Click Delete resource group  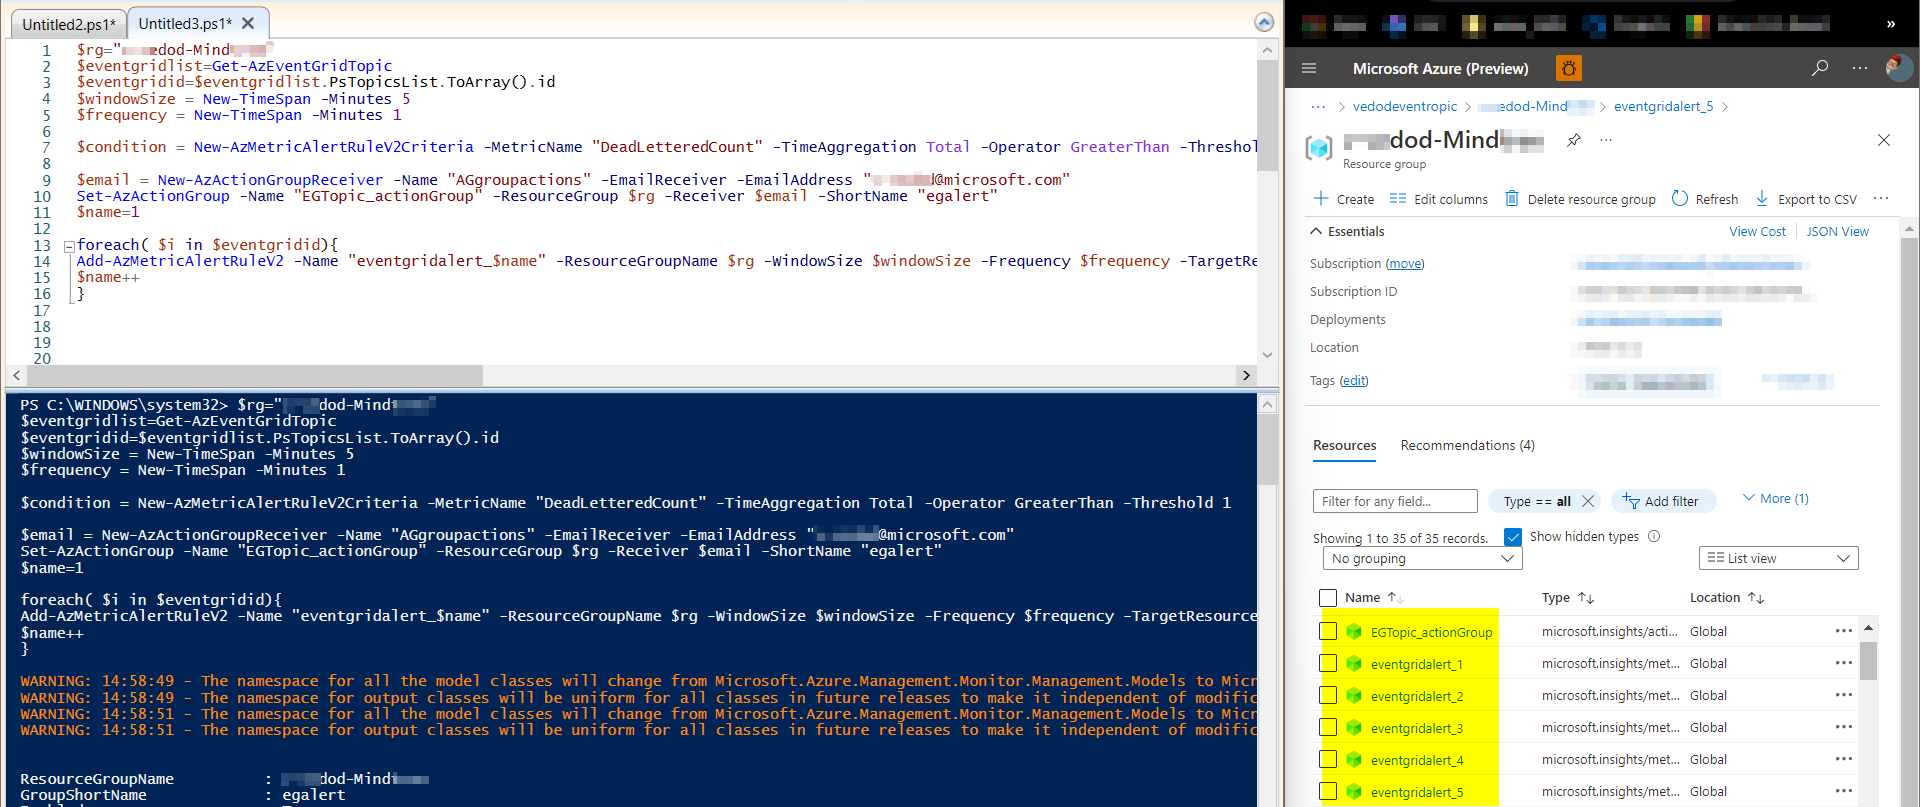pos(1580,199)
